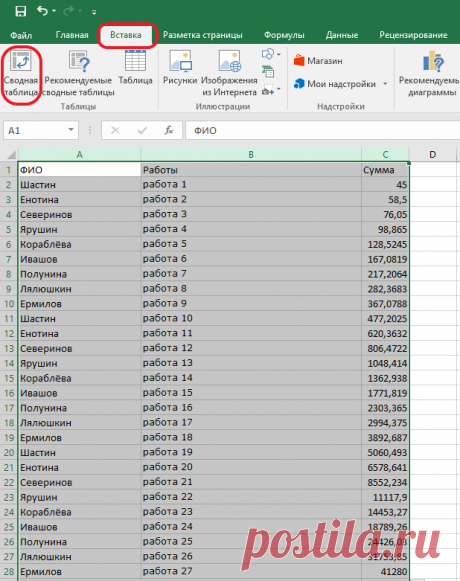This screenshot has height=581, width=460.
Task: Open Рекомендуемые диаграммы
Action: [x=429, y=73]
